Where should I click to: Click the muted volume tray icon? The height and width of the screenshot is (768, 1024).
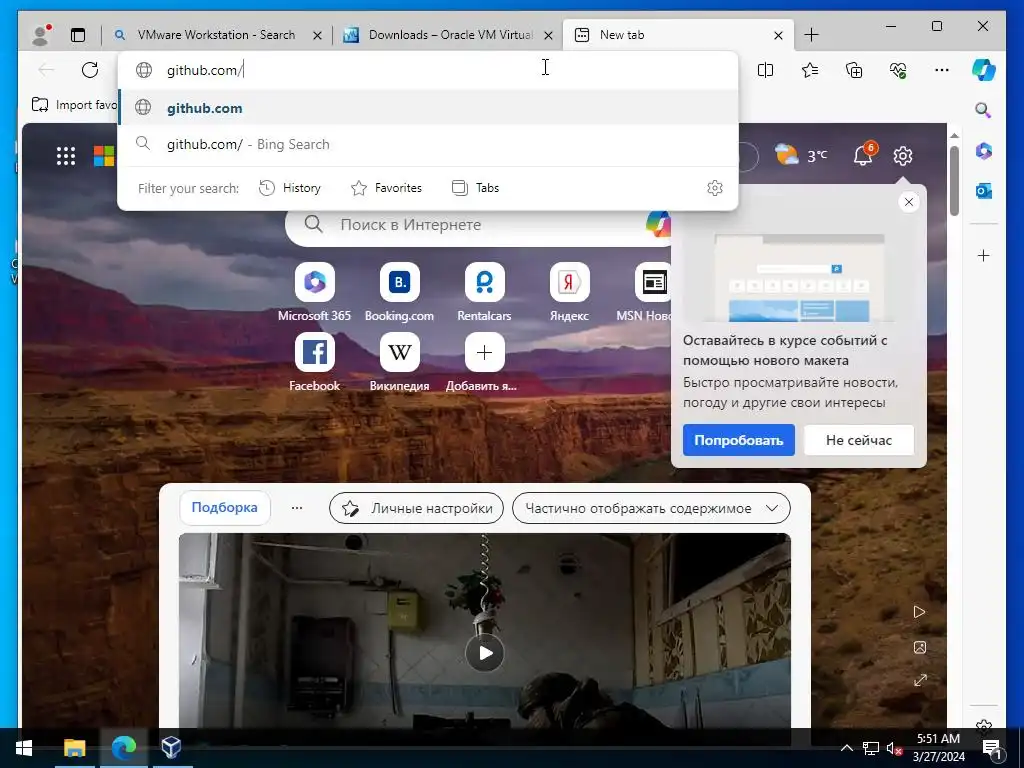894,748
